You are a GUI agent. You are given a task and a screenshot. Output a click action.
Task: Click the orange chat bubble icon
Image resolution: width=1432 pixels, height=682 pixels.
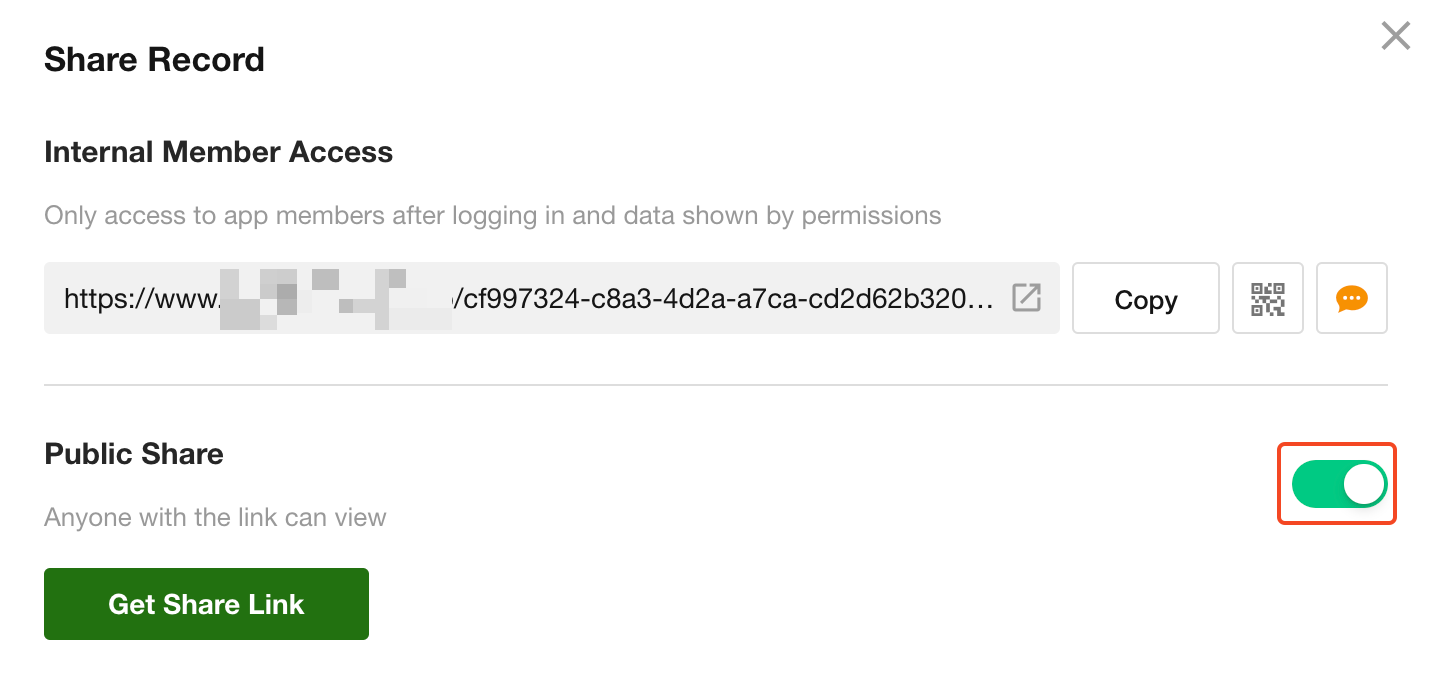click(x=1352, y=299)
